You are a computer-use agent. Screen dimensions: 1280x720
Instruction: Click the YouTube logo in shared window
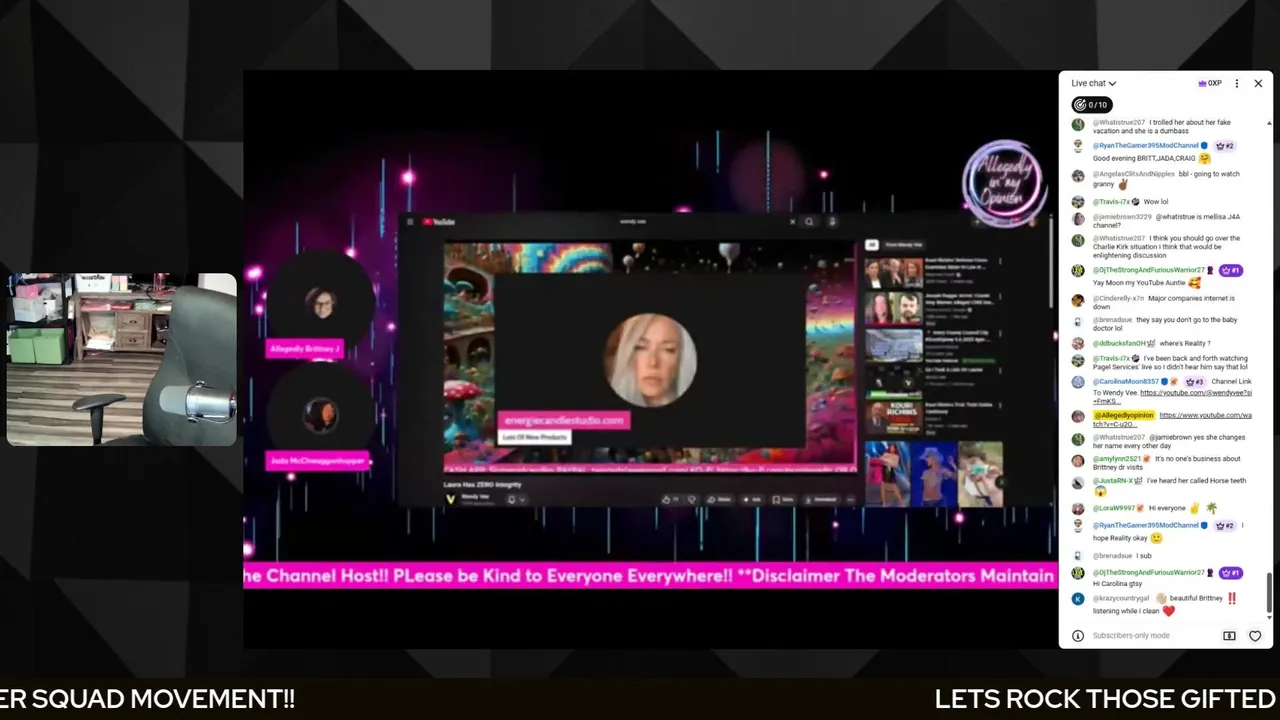pos(439,221)
